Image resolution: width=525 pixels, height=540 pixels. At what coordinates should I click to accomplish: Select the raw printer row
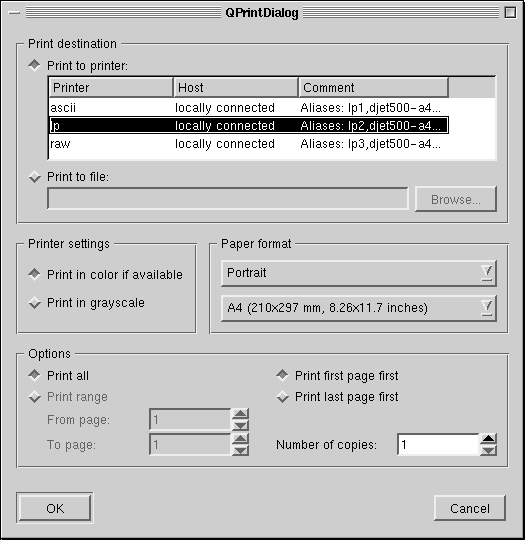click(x=249, y=144)
